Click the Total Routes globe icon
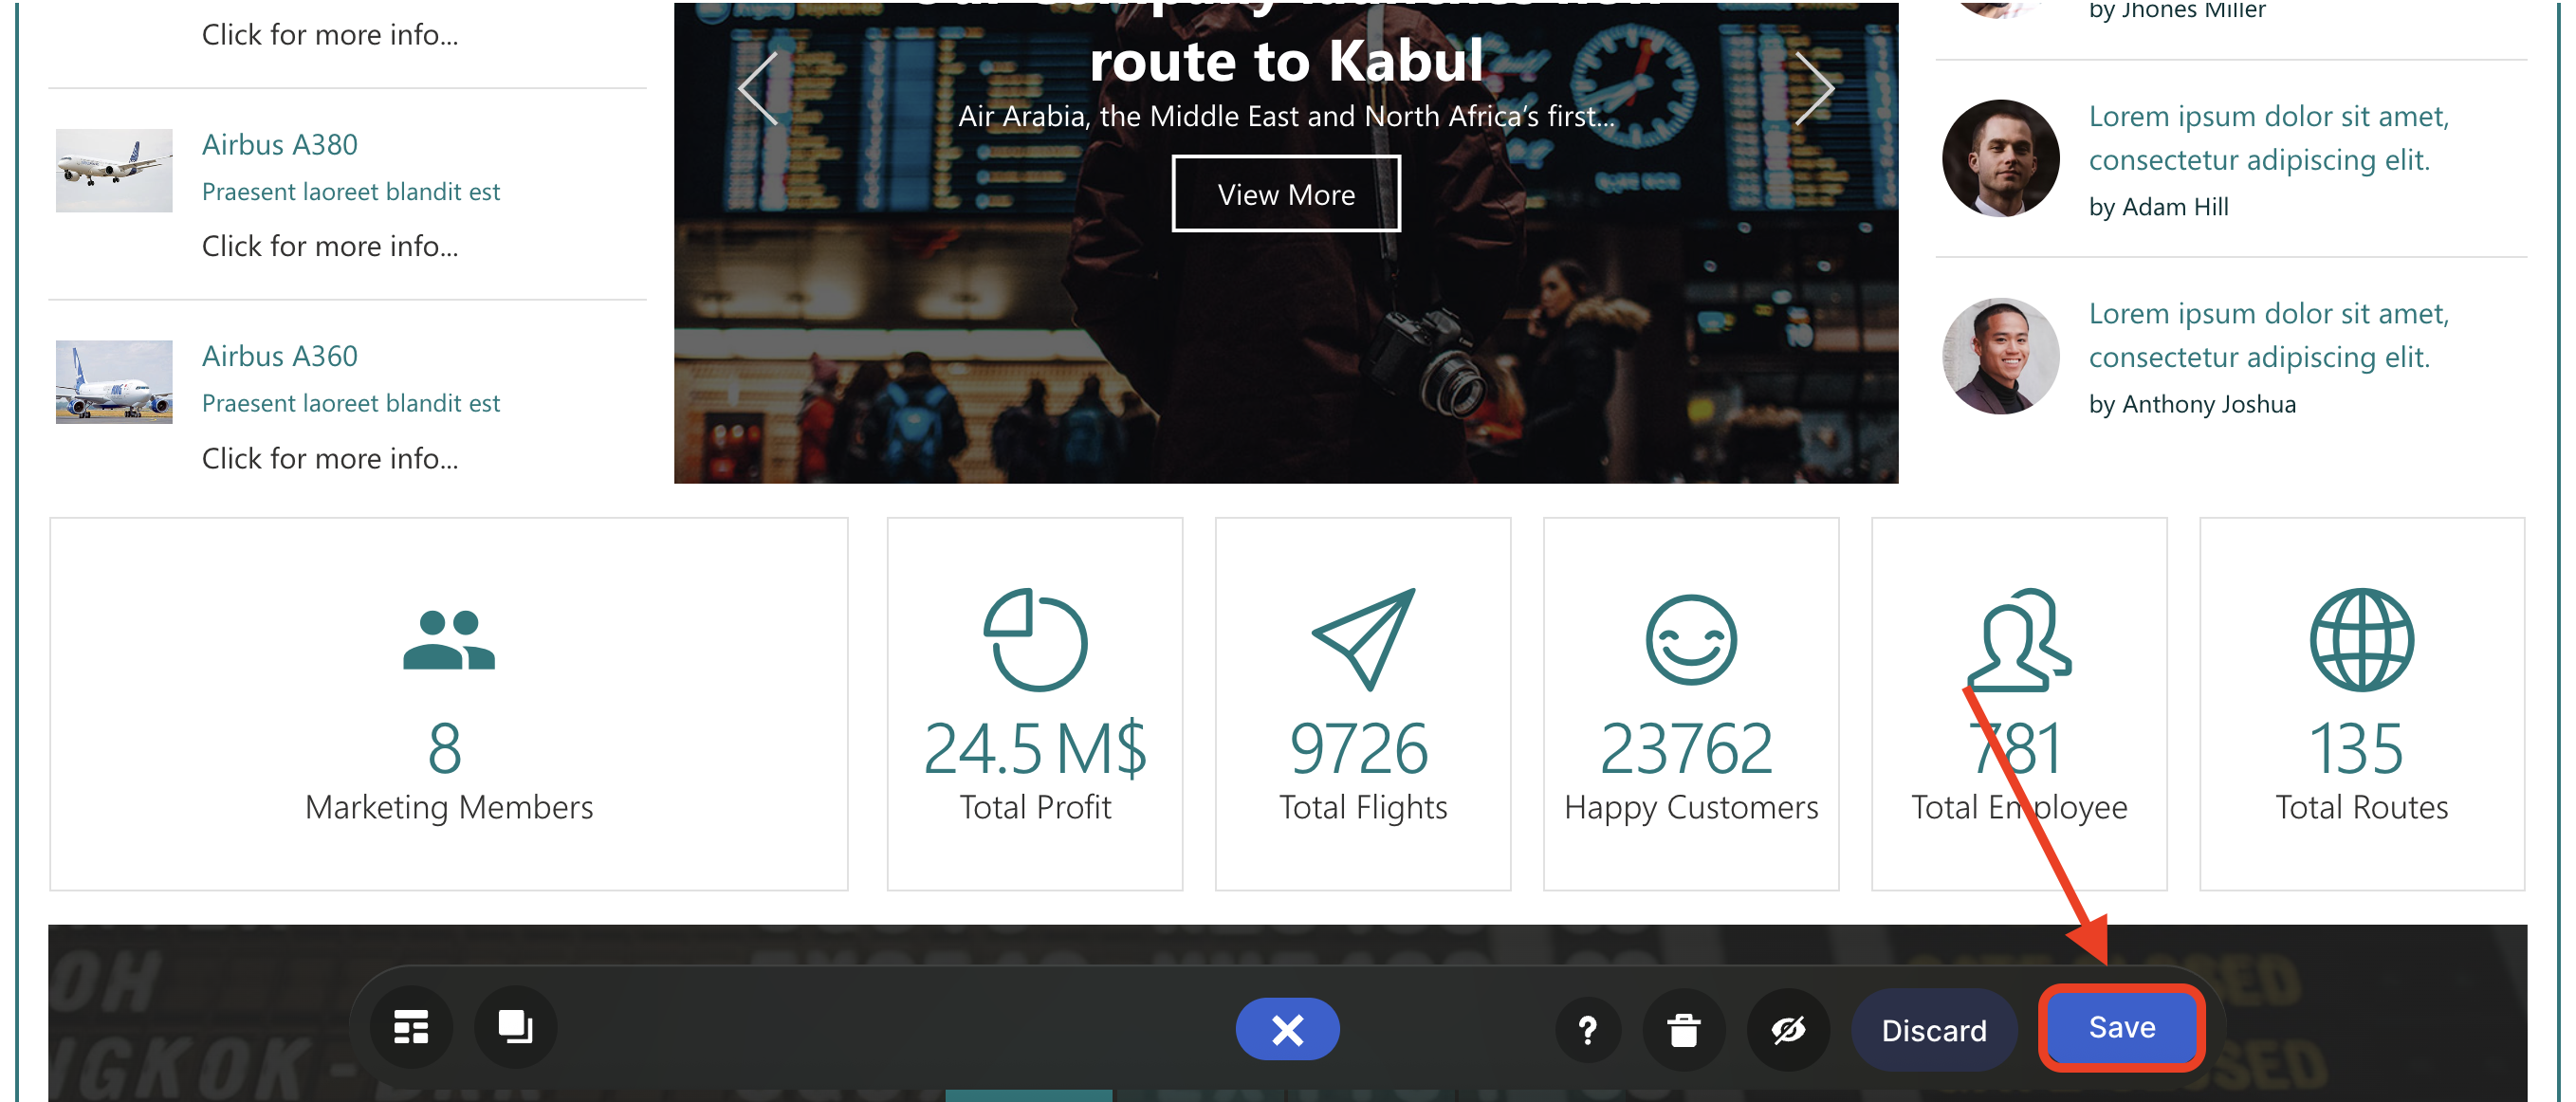This screenshot has width=2576, height=1102. [2362, 640]
